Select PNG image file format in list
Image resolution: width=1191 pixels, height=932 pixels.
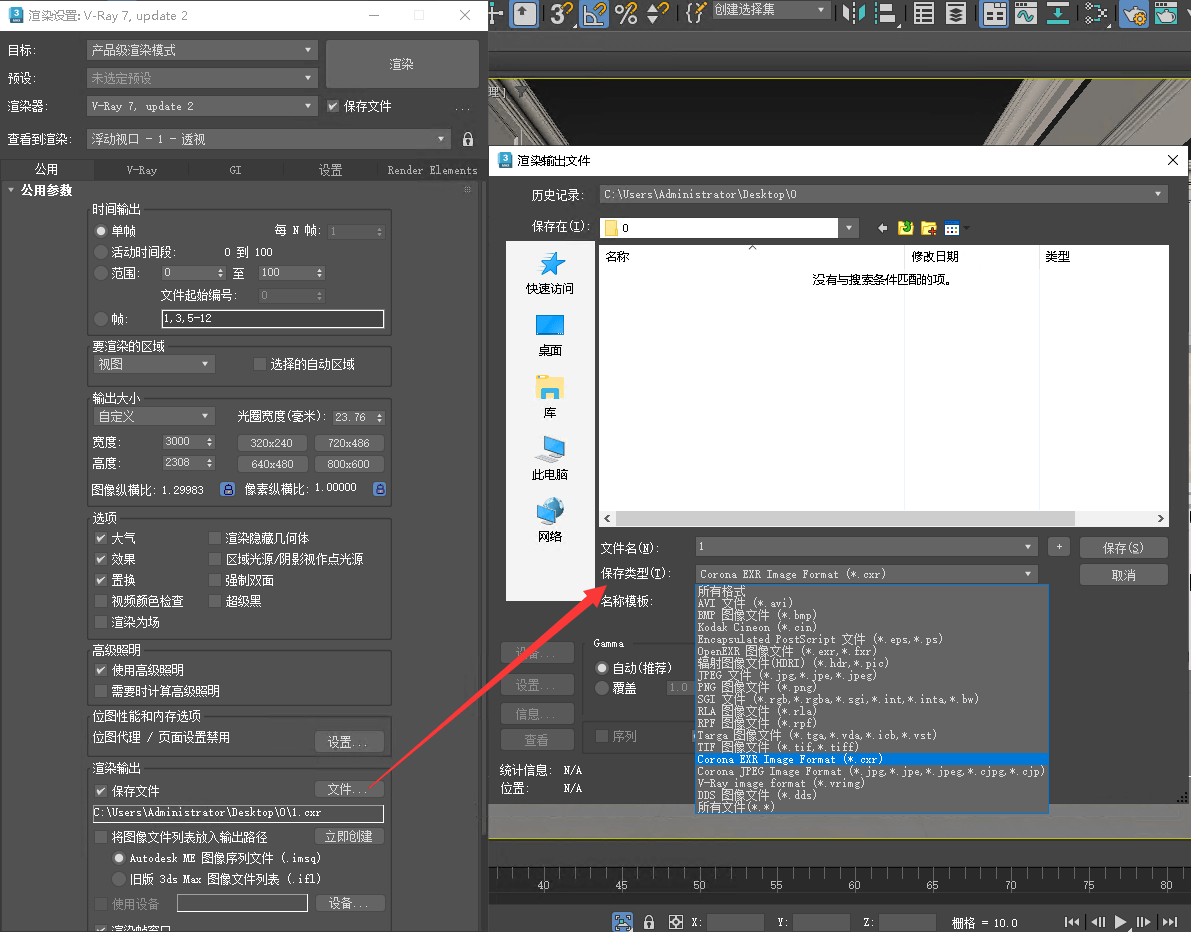point(758,687)
